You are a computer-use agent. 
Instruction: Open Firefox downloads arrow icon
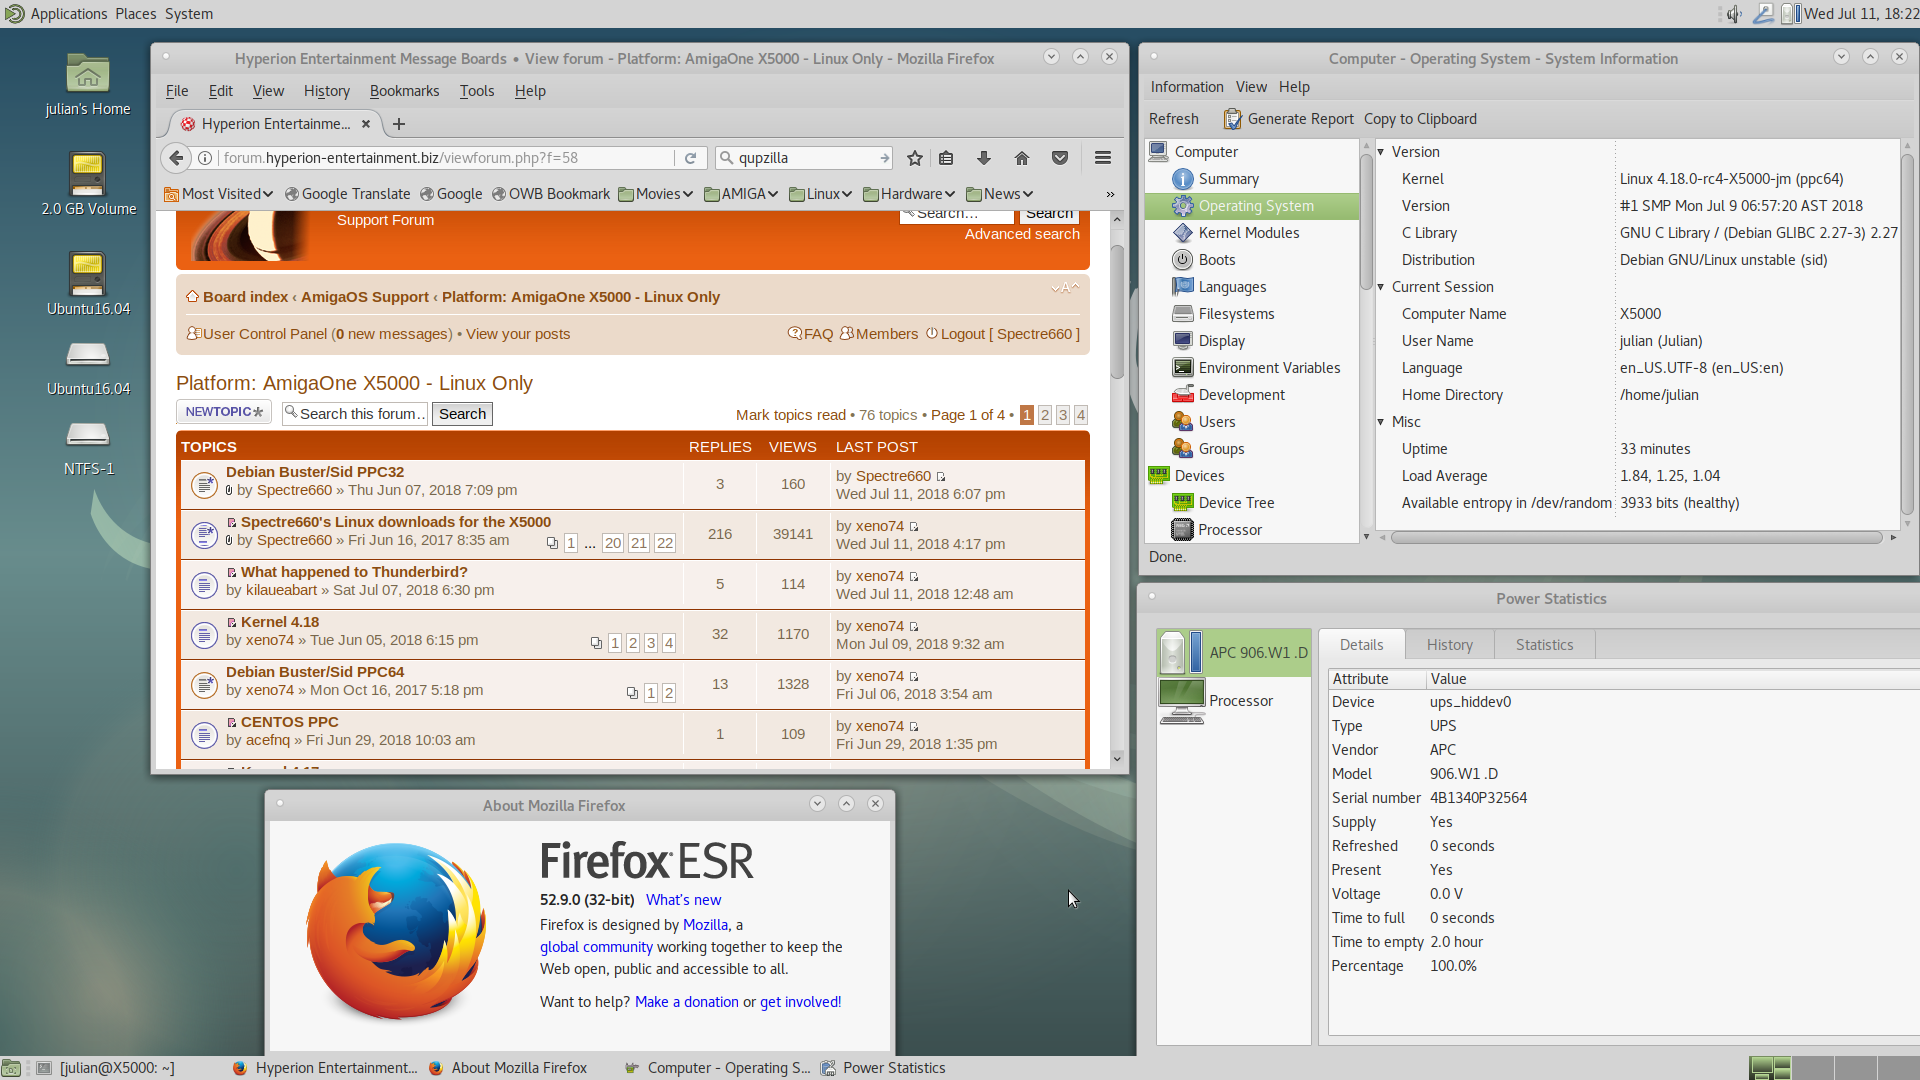[x=984, y=158]
